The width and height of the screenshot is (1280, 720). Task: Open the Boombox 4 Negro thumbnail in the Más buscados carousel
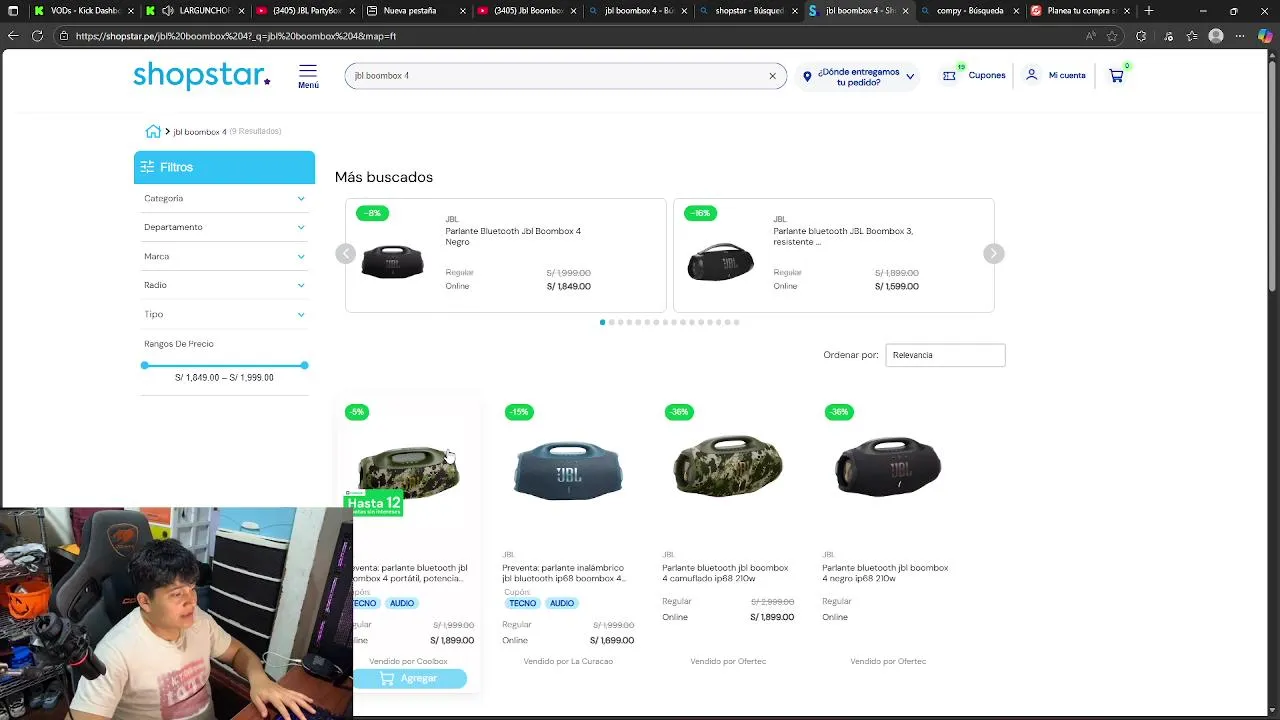pos(392,262)
